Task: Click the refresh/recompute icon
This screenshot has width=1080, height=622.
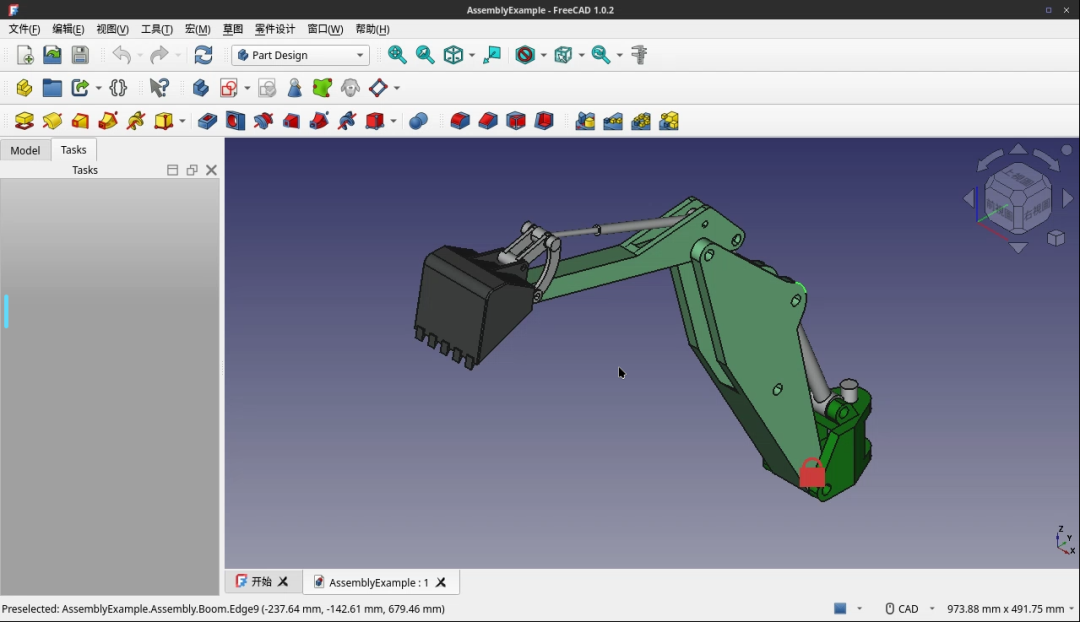Action: click(204, 55)
